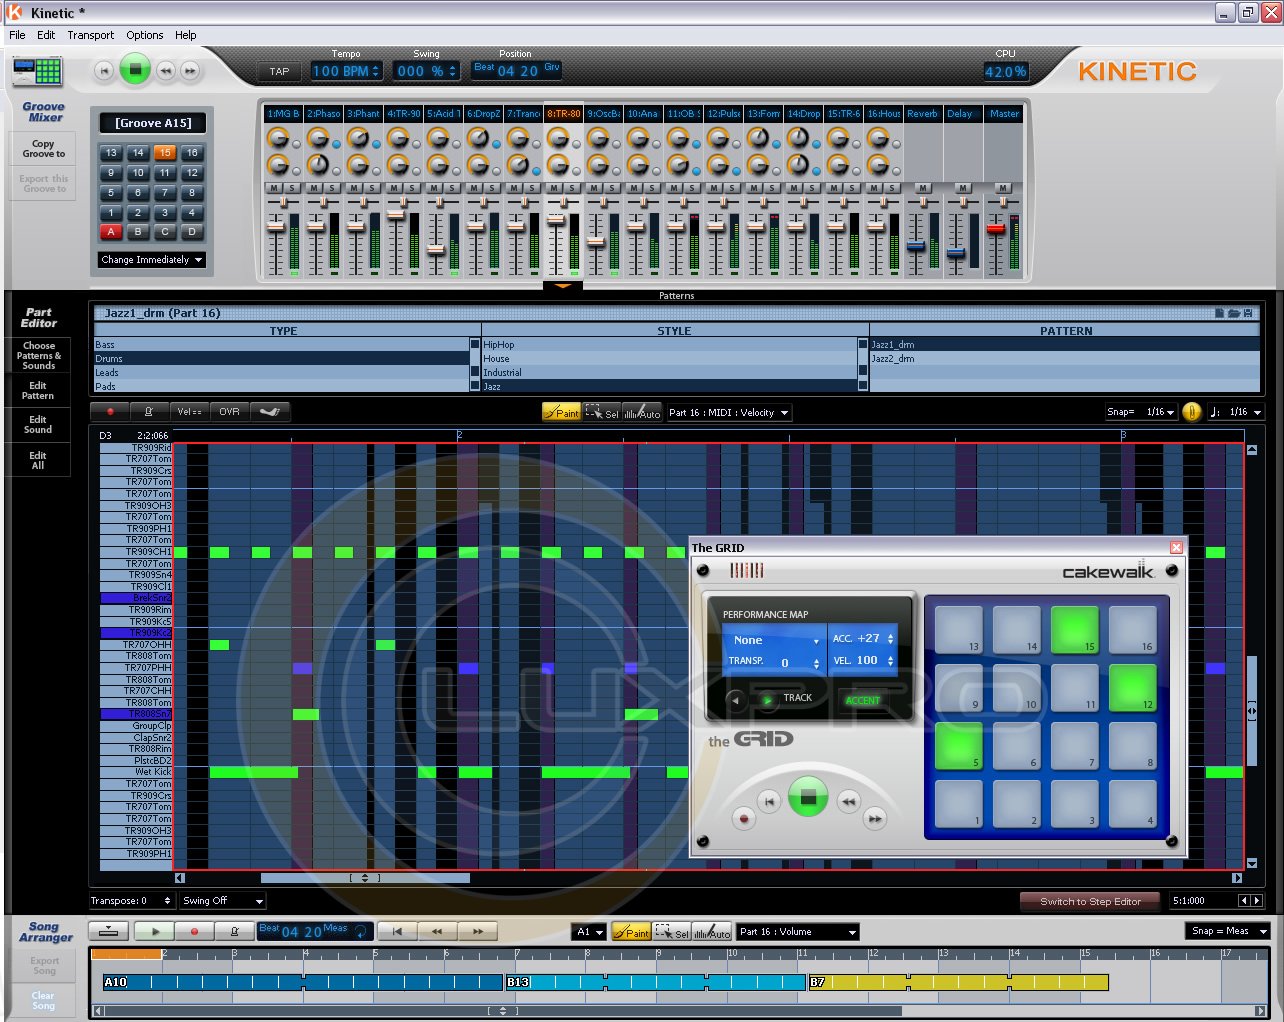This screenshot has height=1022, width=1284.
Task: Select the Paint tool in the Part Editor
Action: tap(561, 412)
